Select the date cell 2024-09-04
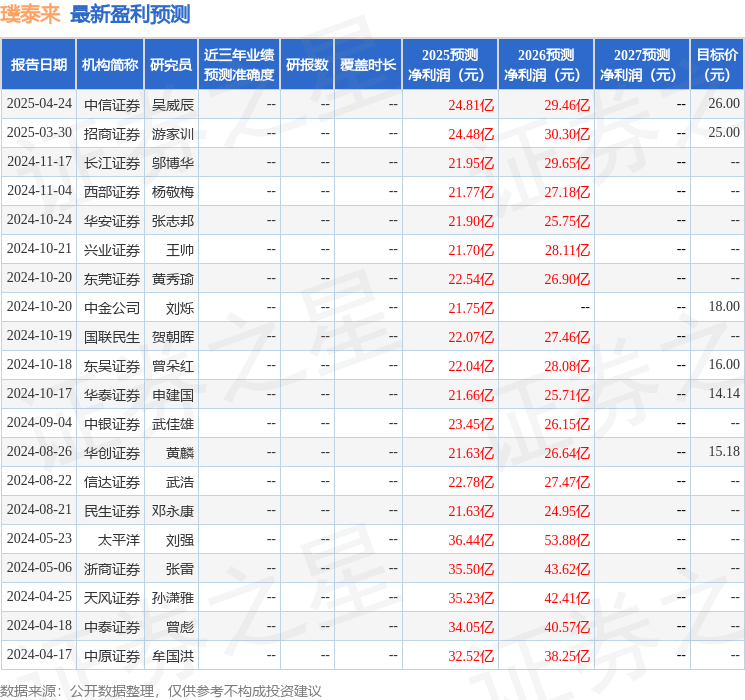745x700 pixels. (x=39, y=423)
